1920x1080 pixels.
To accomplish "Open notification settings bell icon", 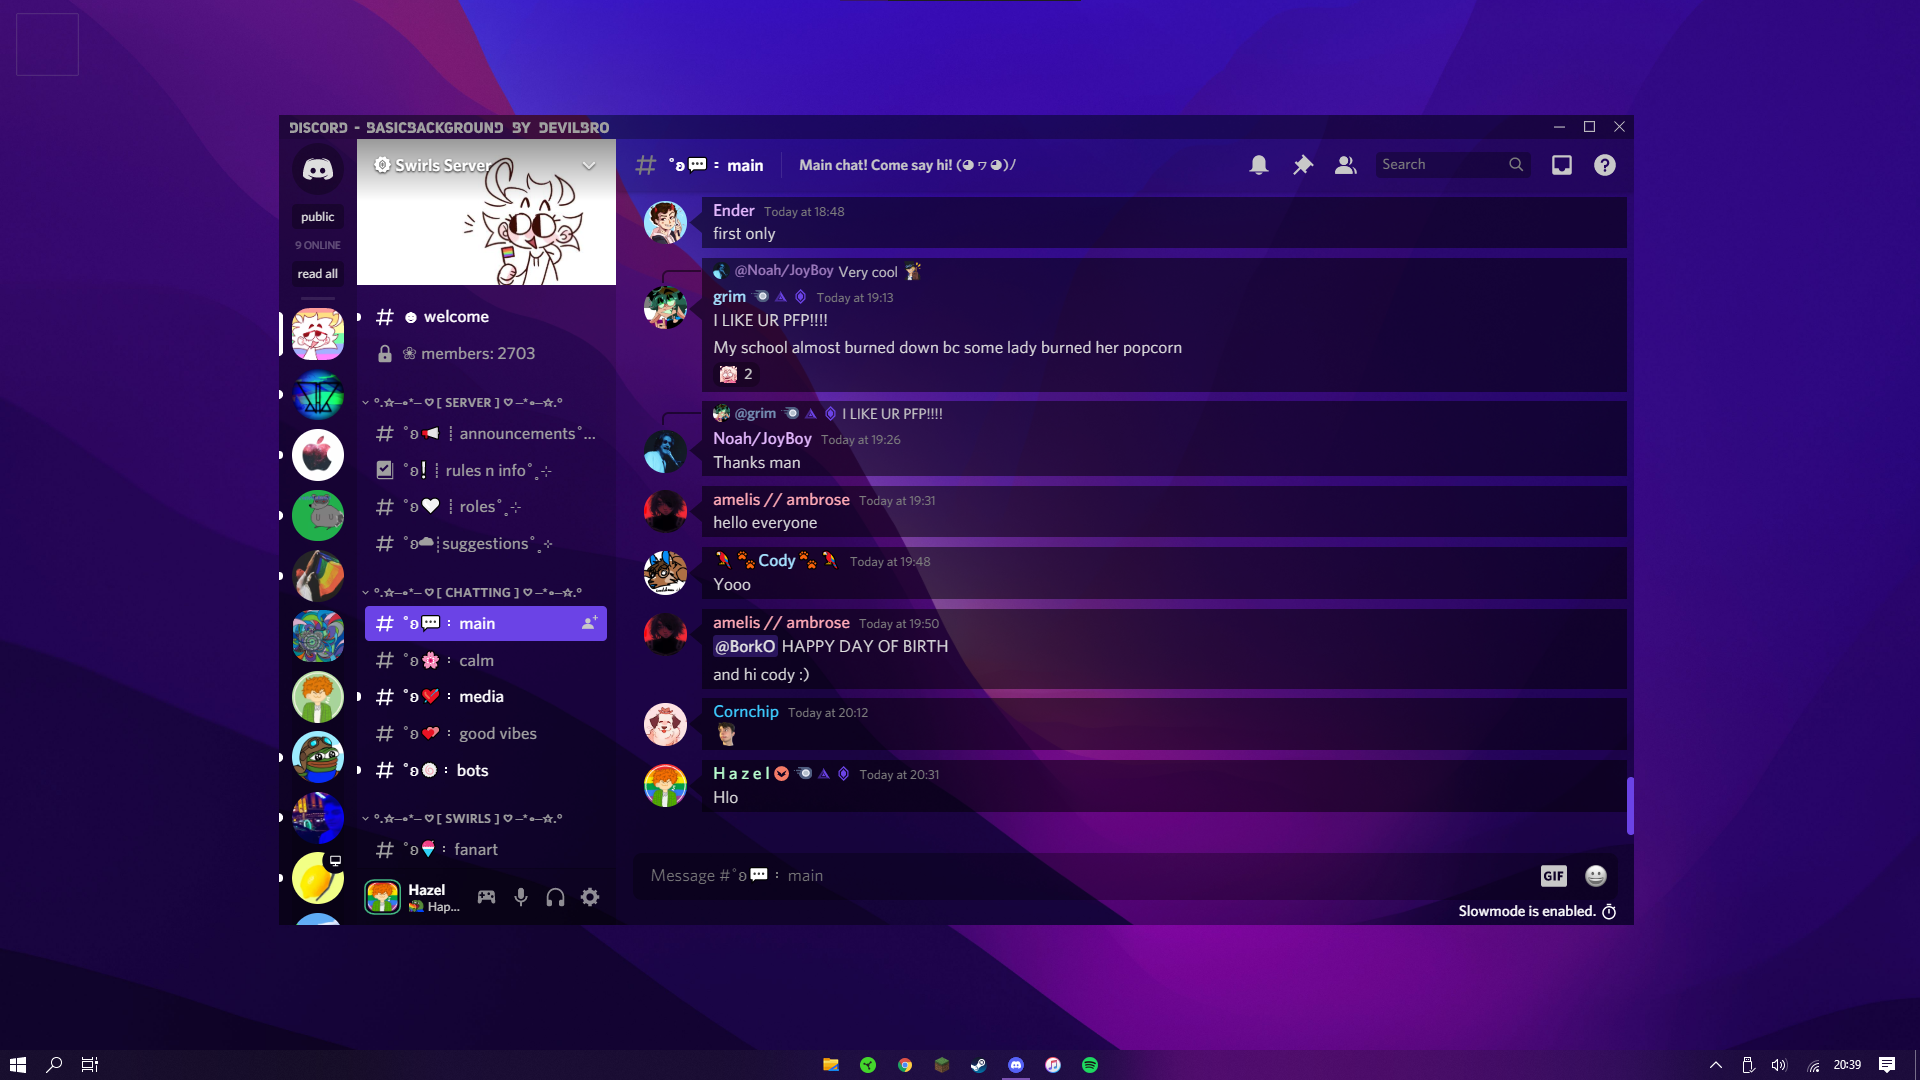I will click(1259, 165).
